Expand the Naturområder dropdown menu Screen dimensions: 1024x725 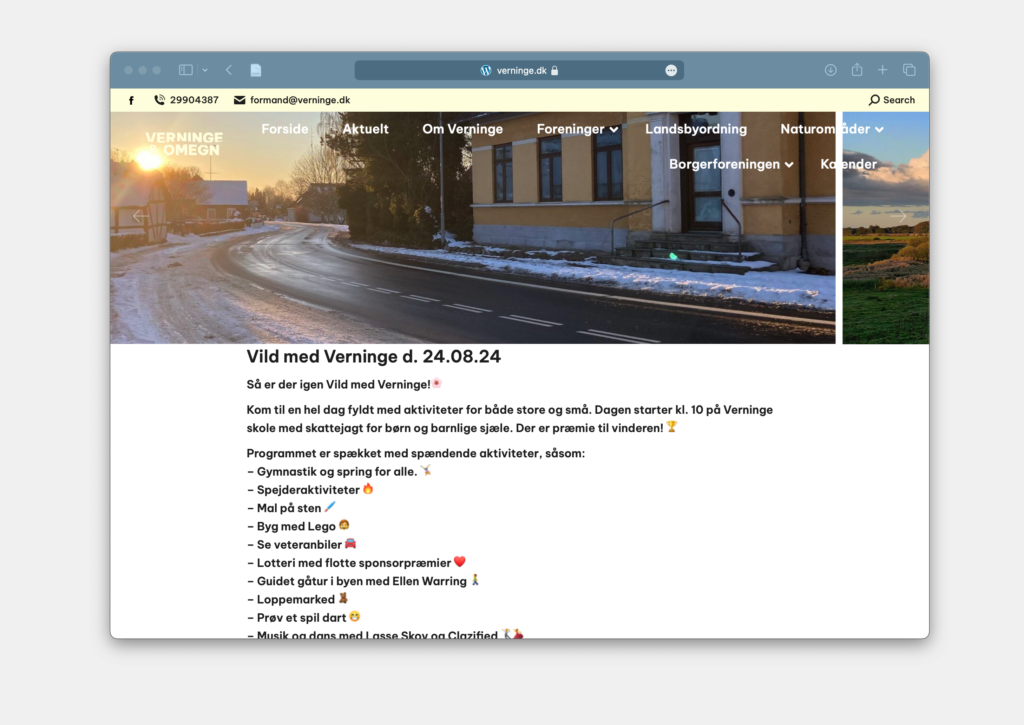[x=831, y=129]
